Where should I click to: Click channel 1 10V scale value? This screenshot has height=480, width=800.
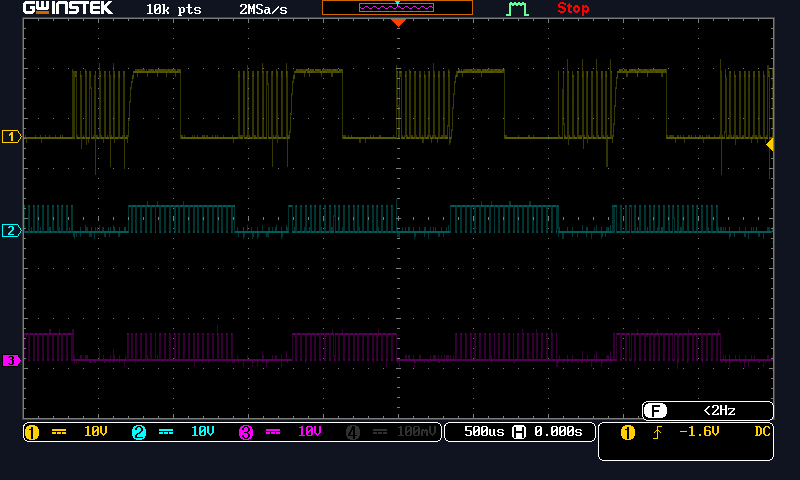(95, 432)
